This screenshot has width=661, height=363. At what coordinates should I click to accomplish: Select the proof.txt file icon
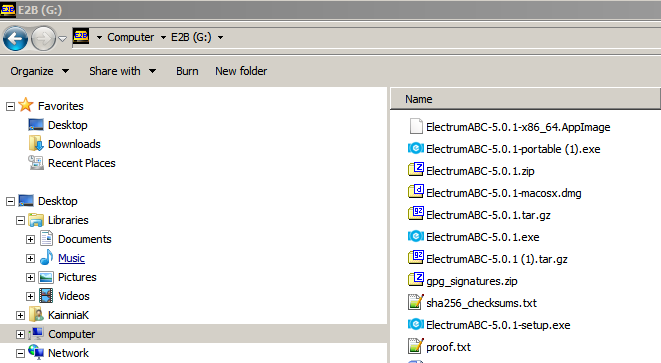click(x=416, y=346)
